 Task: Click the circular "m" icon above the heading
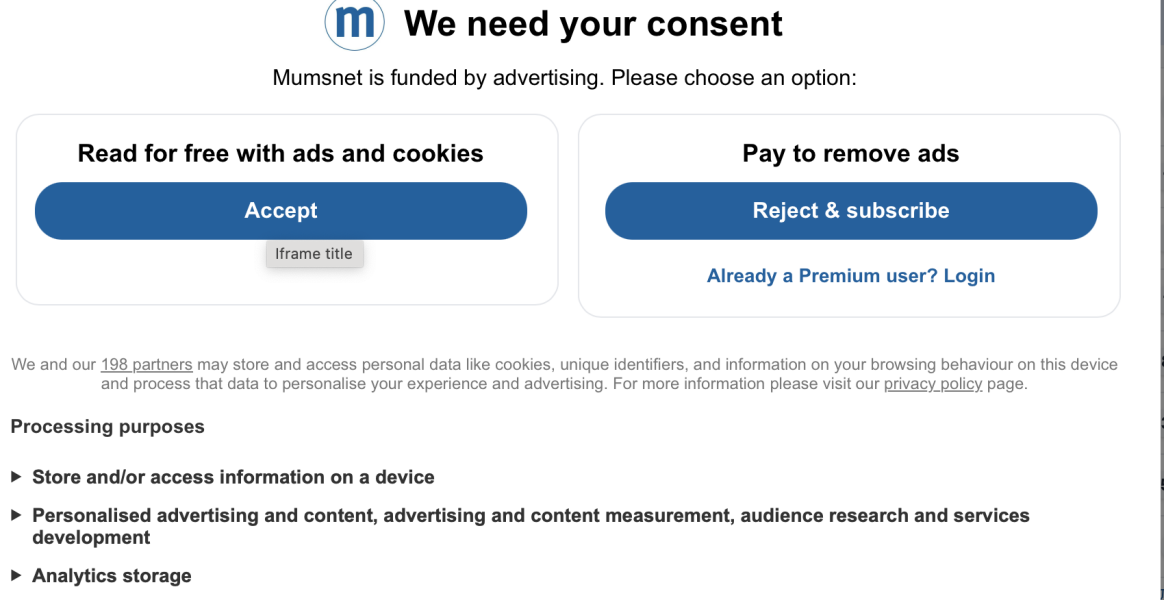355,22
